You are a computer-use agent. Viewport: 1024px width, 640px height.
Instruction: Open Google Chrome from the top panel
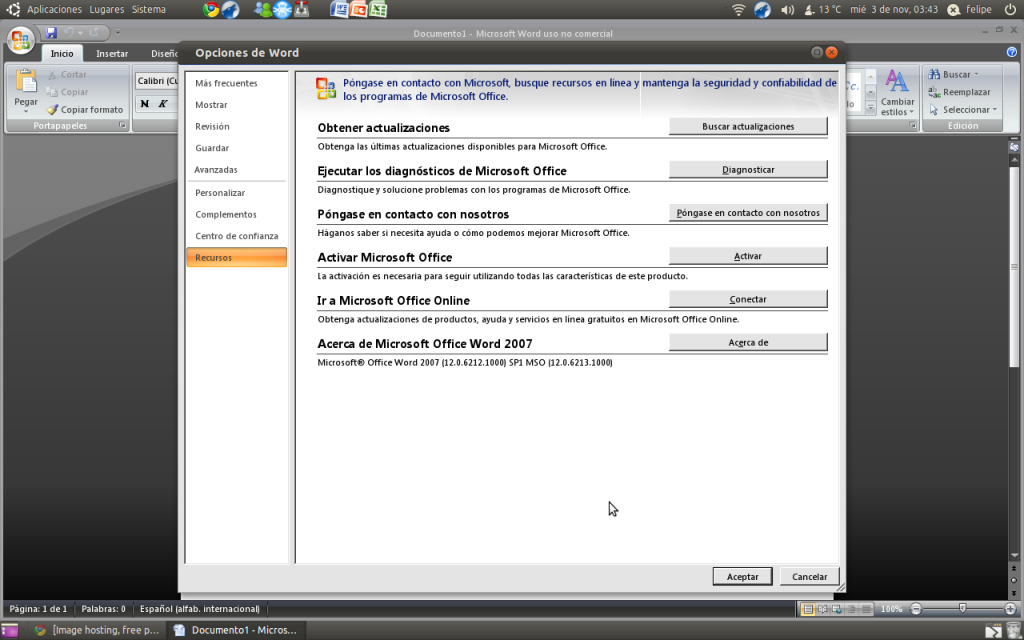210,10
